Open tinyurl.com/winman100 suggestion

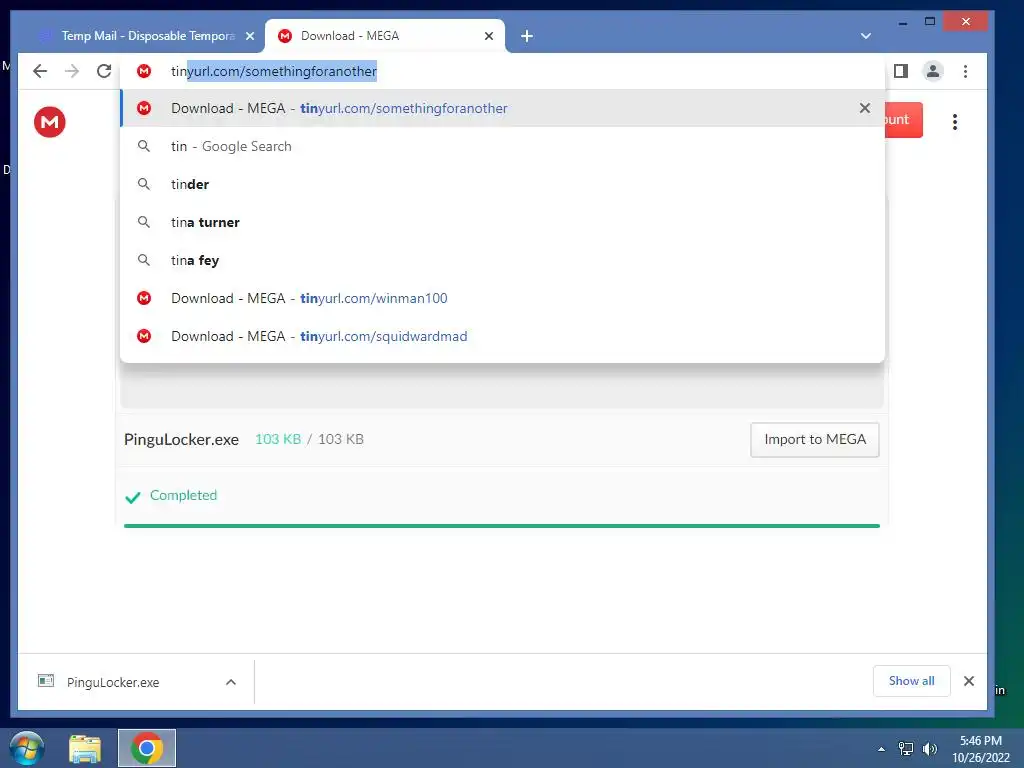(502, 298)
